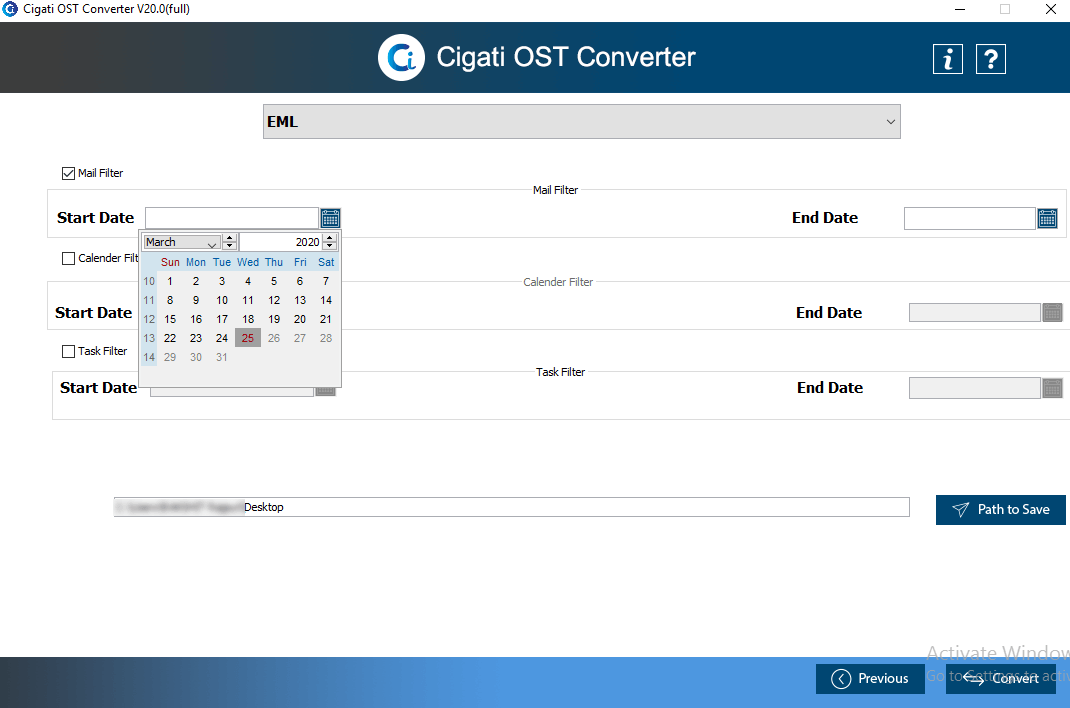Increase the month with the up stepper arrow
Image resolution: width=1070 pixels, height=708 pixels.
230,238
